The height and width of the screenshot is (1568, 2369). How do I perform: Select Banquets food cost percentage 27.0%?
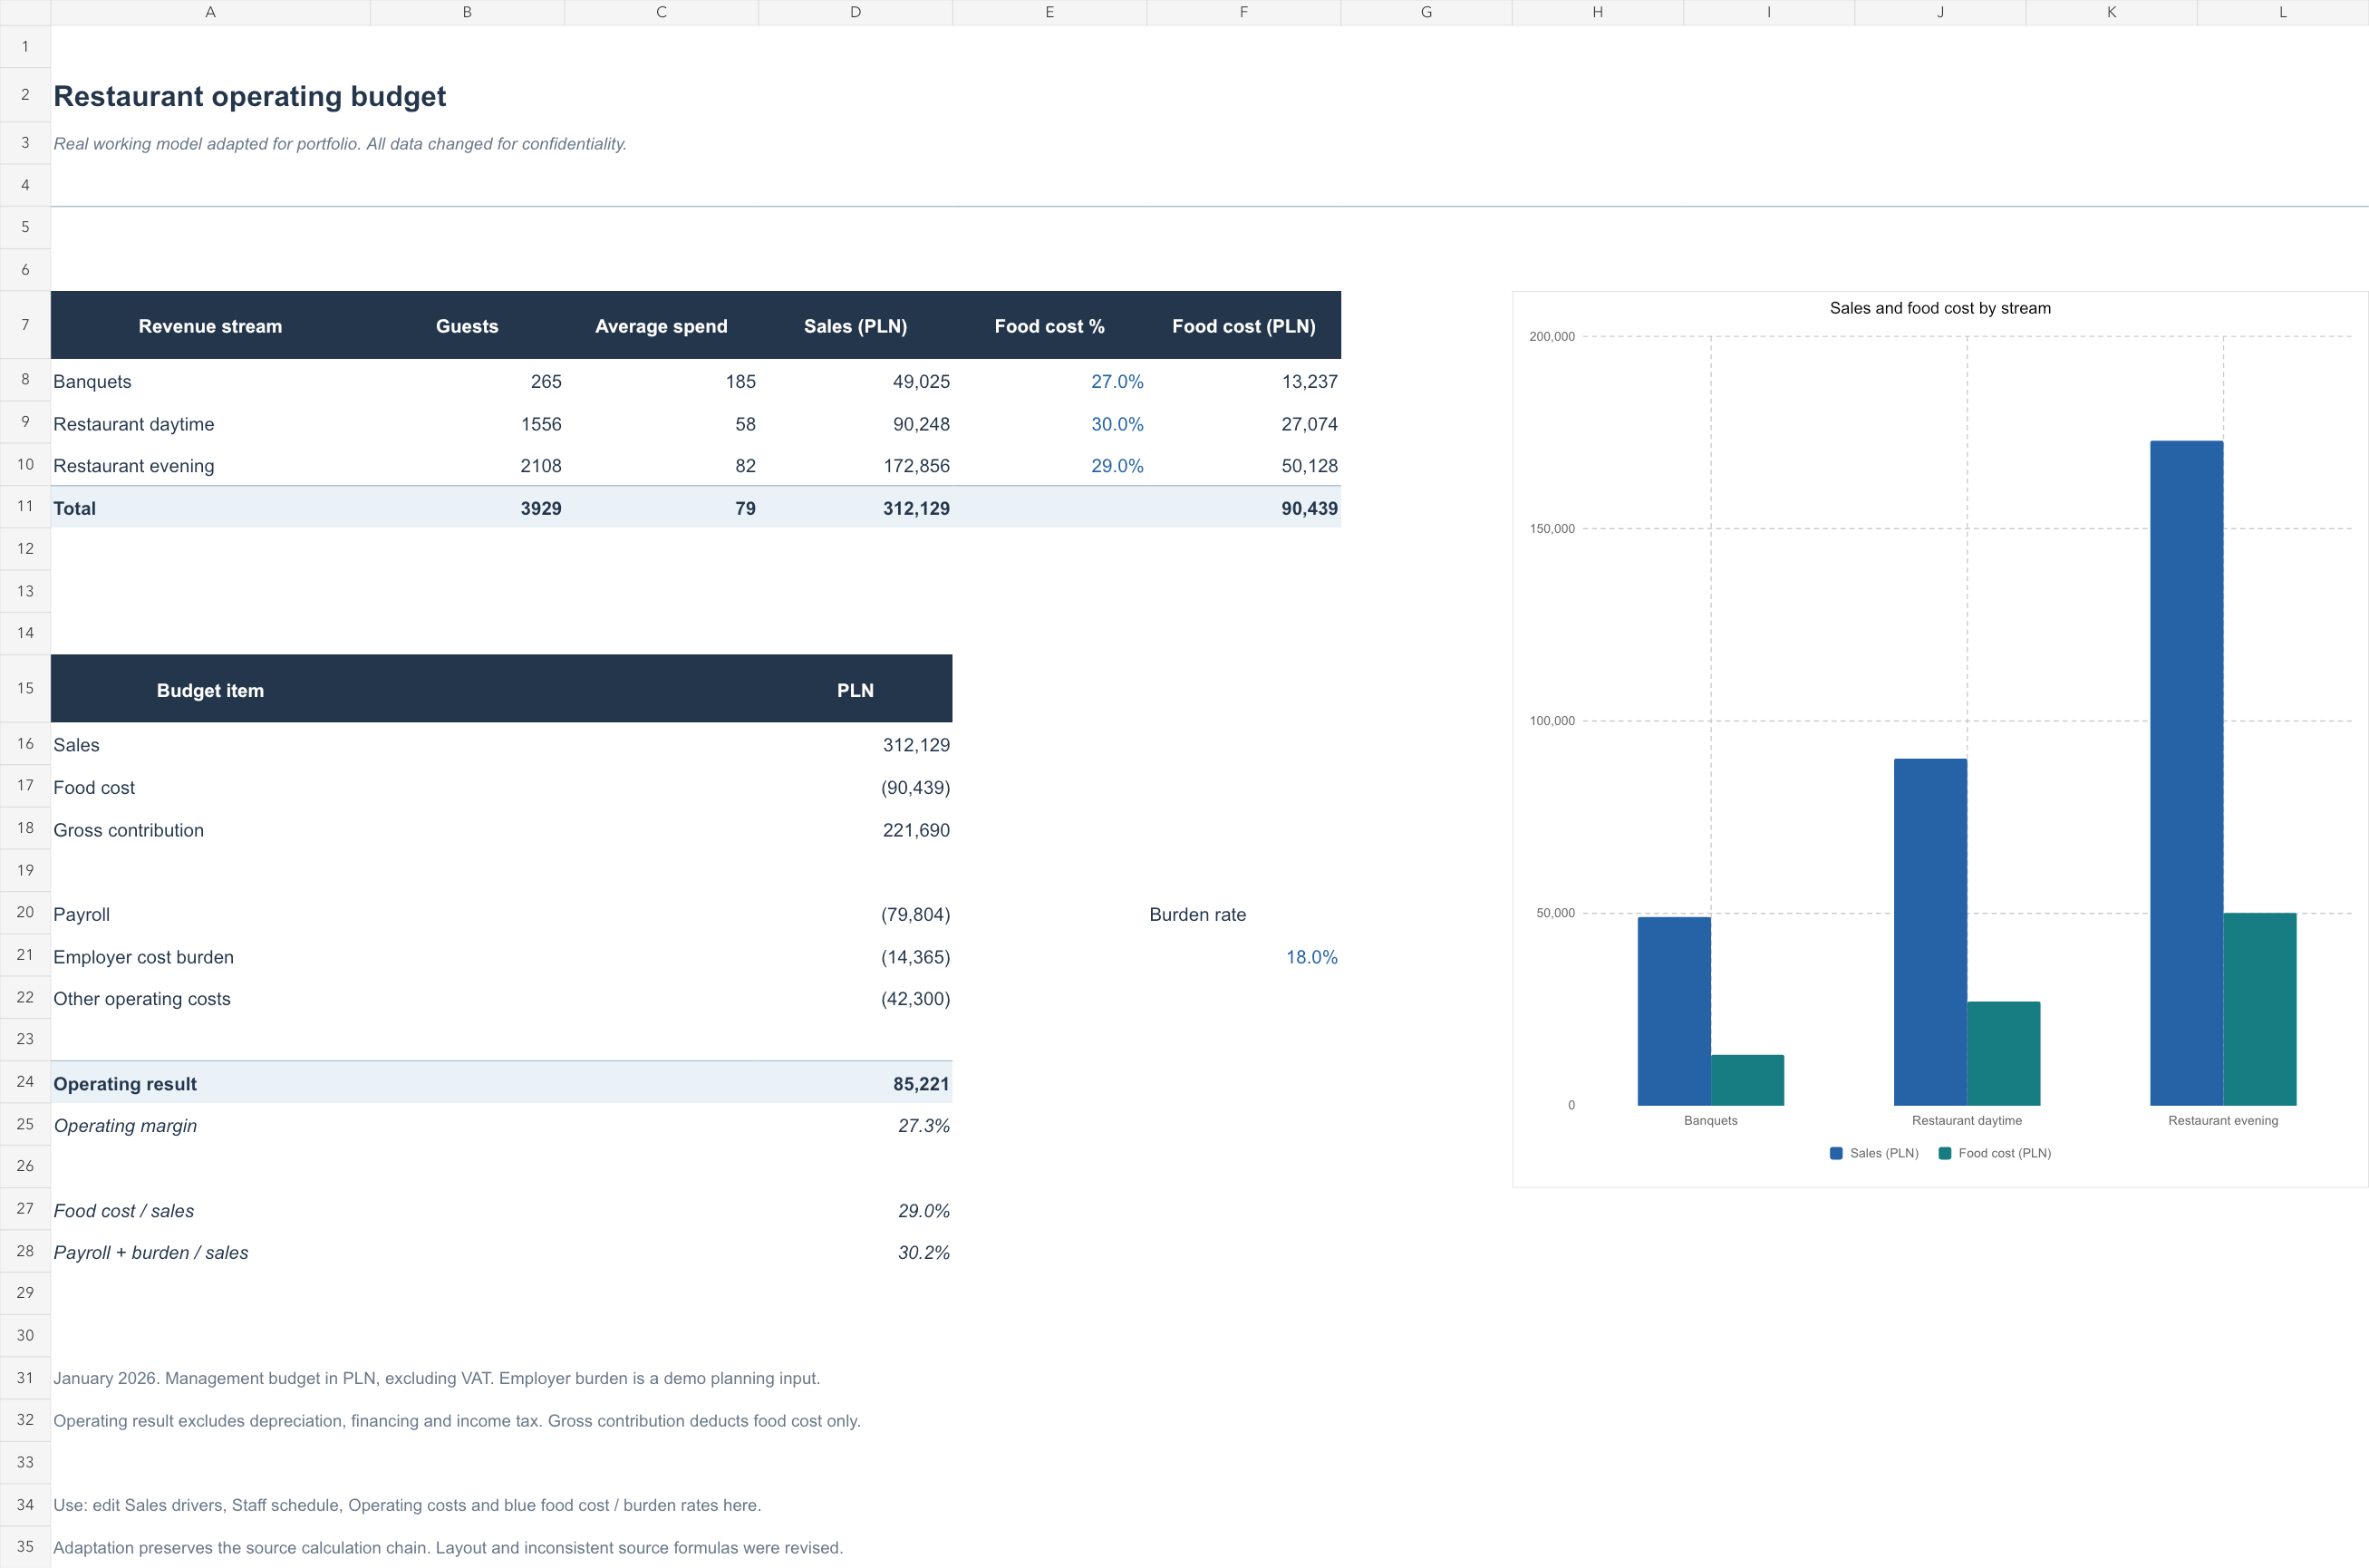coord(1116,382)
